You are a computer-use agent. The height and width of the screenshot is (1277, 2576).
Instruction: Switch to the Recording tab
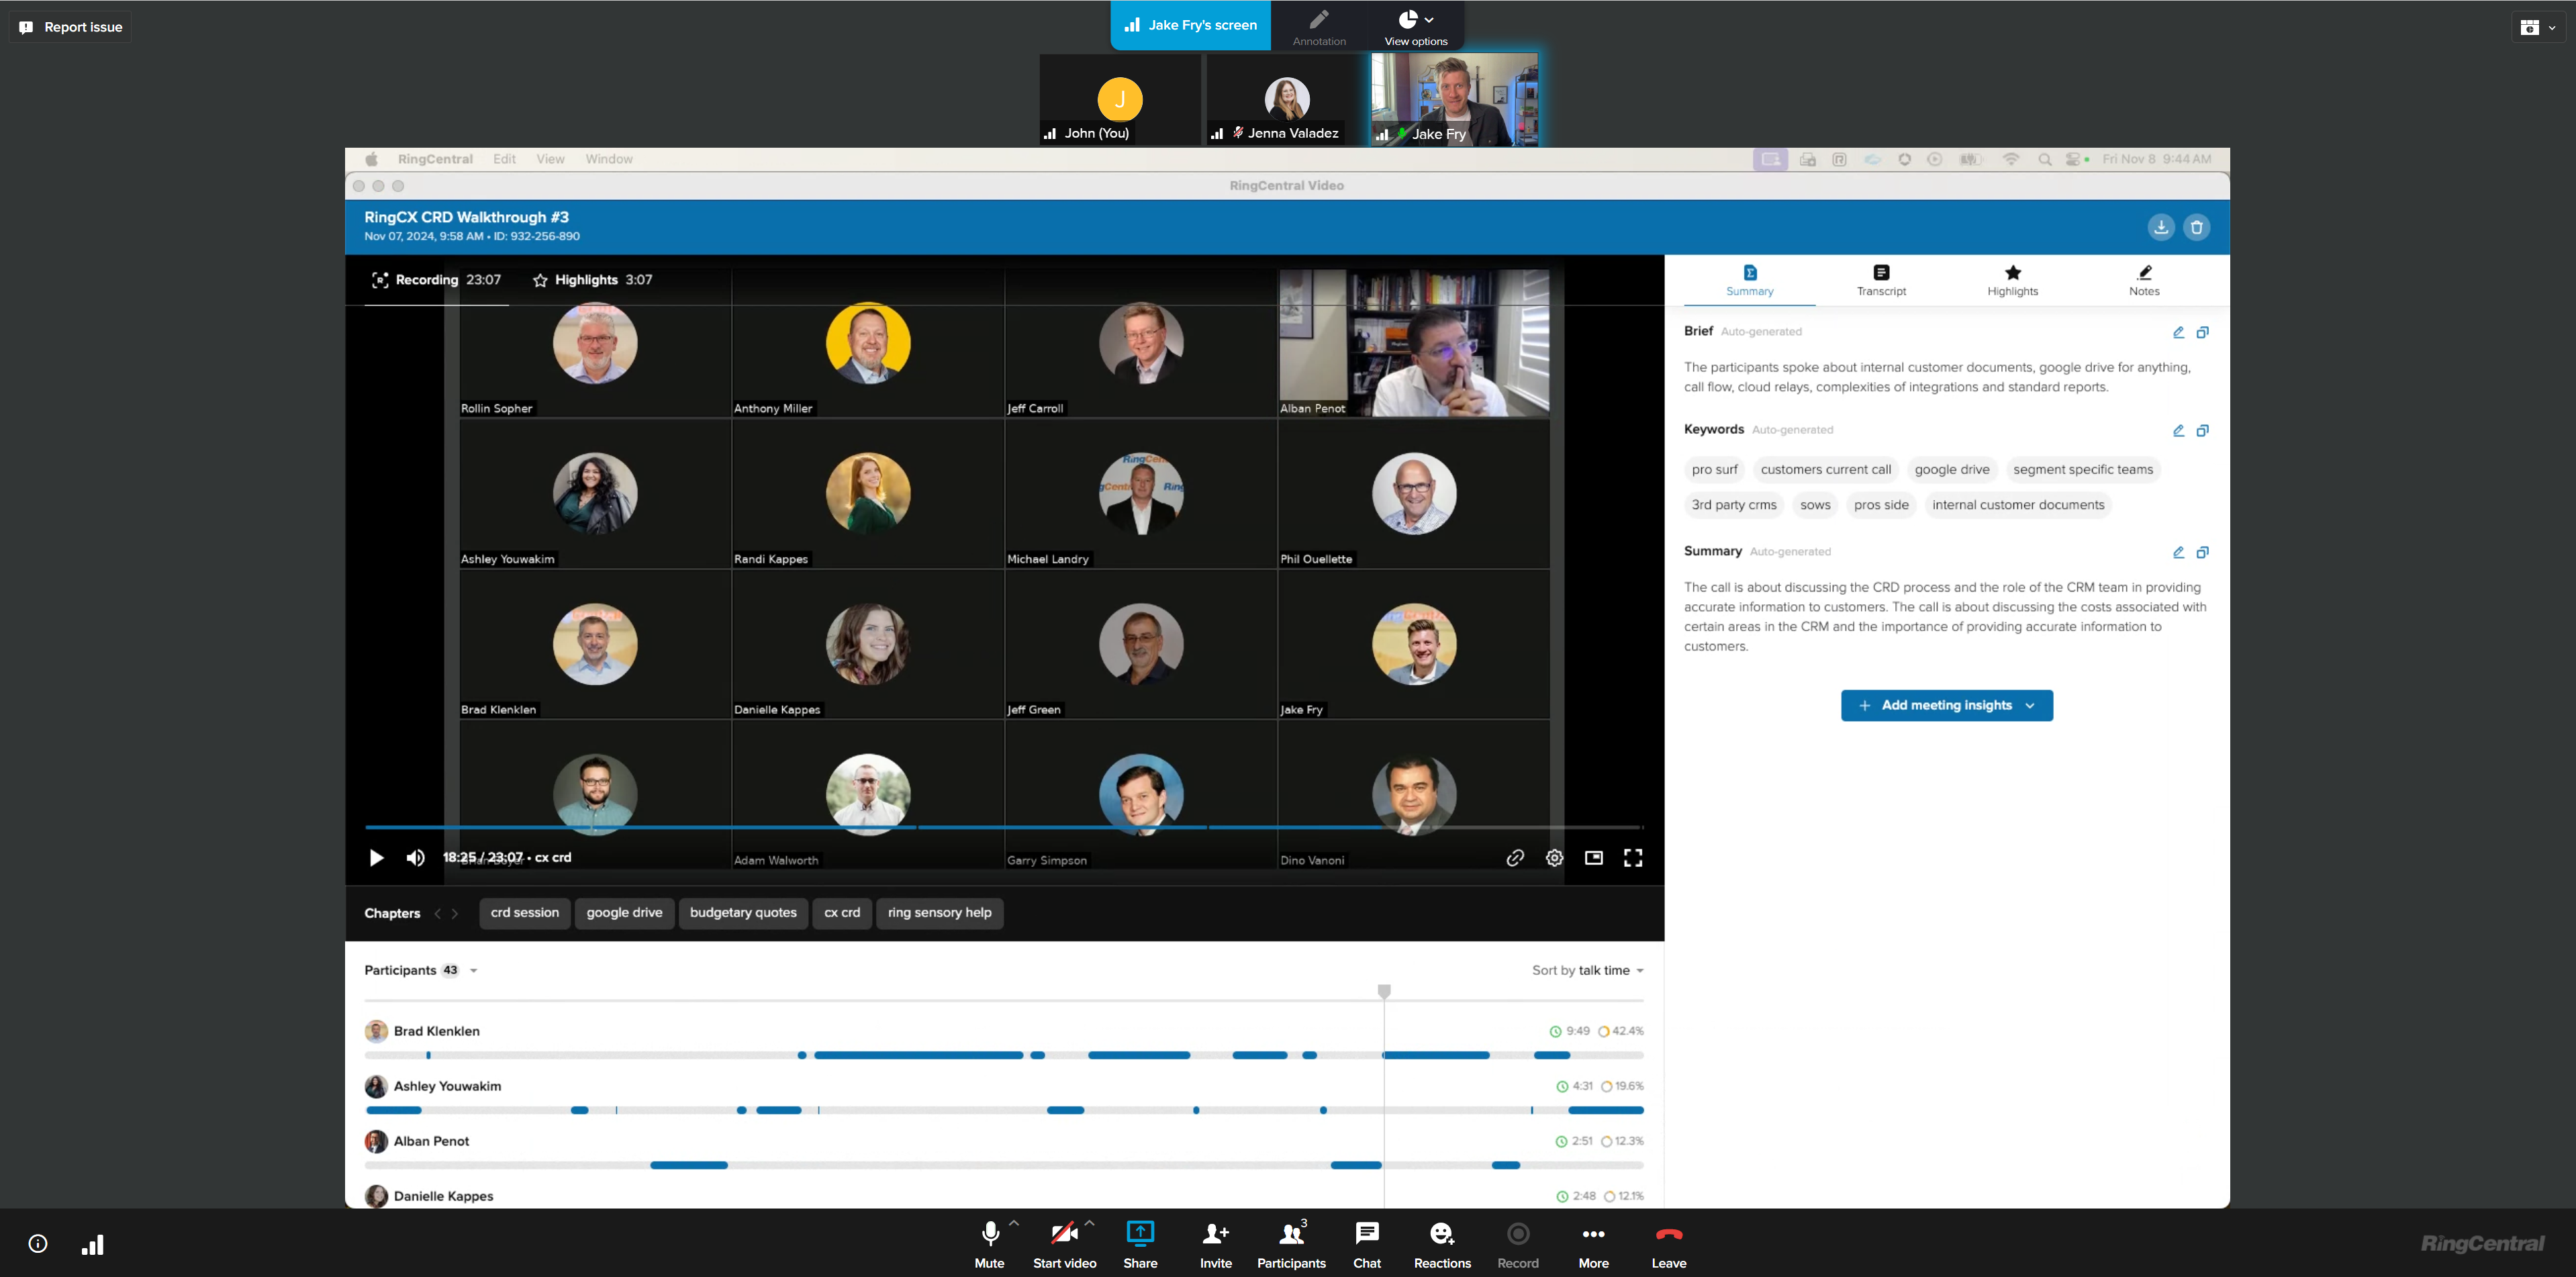click(x=436, y=280)
